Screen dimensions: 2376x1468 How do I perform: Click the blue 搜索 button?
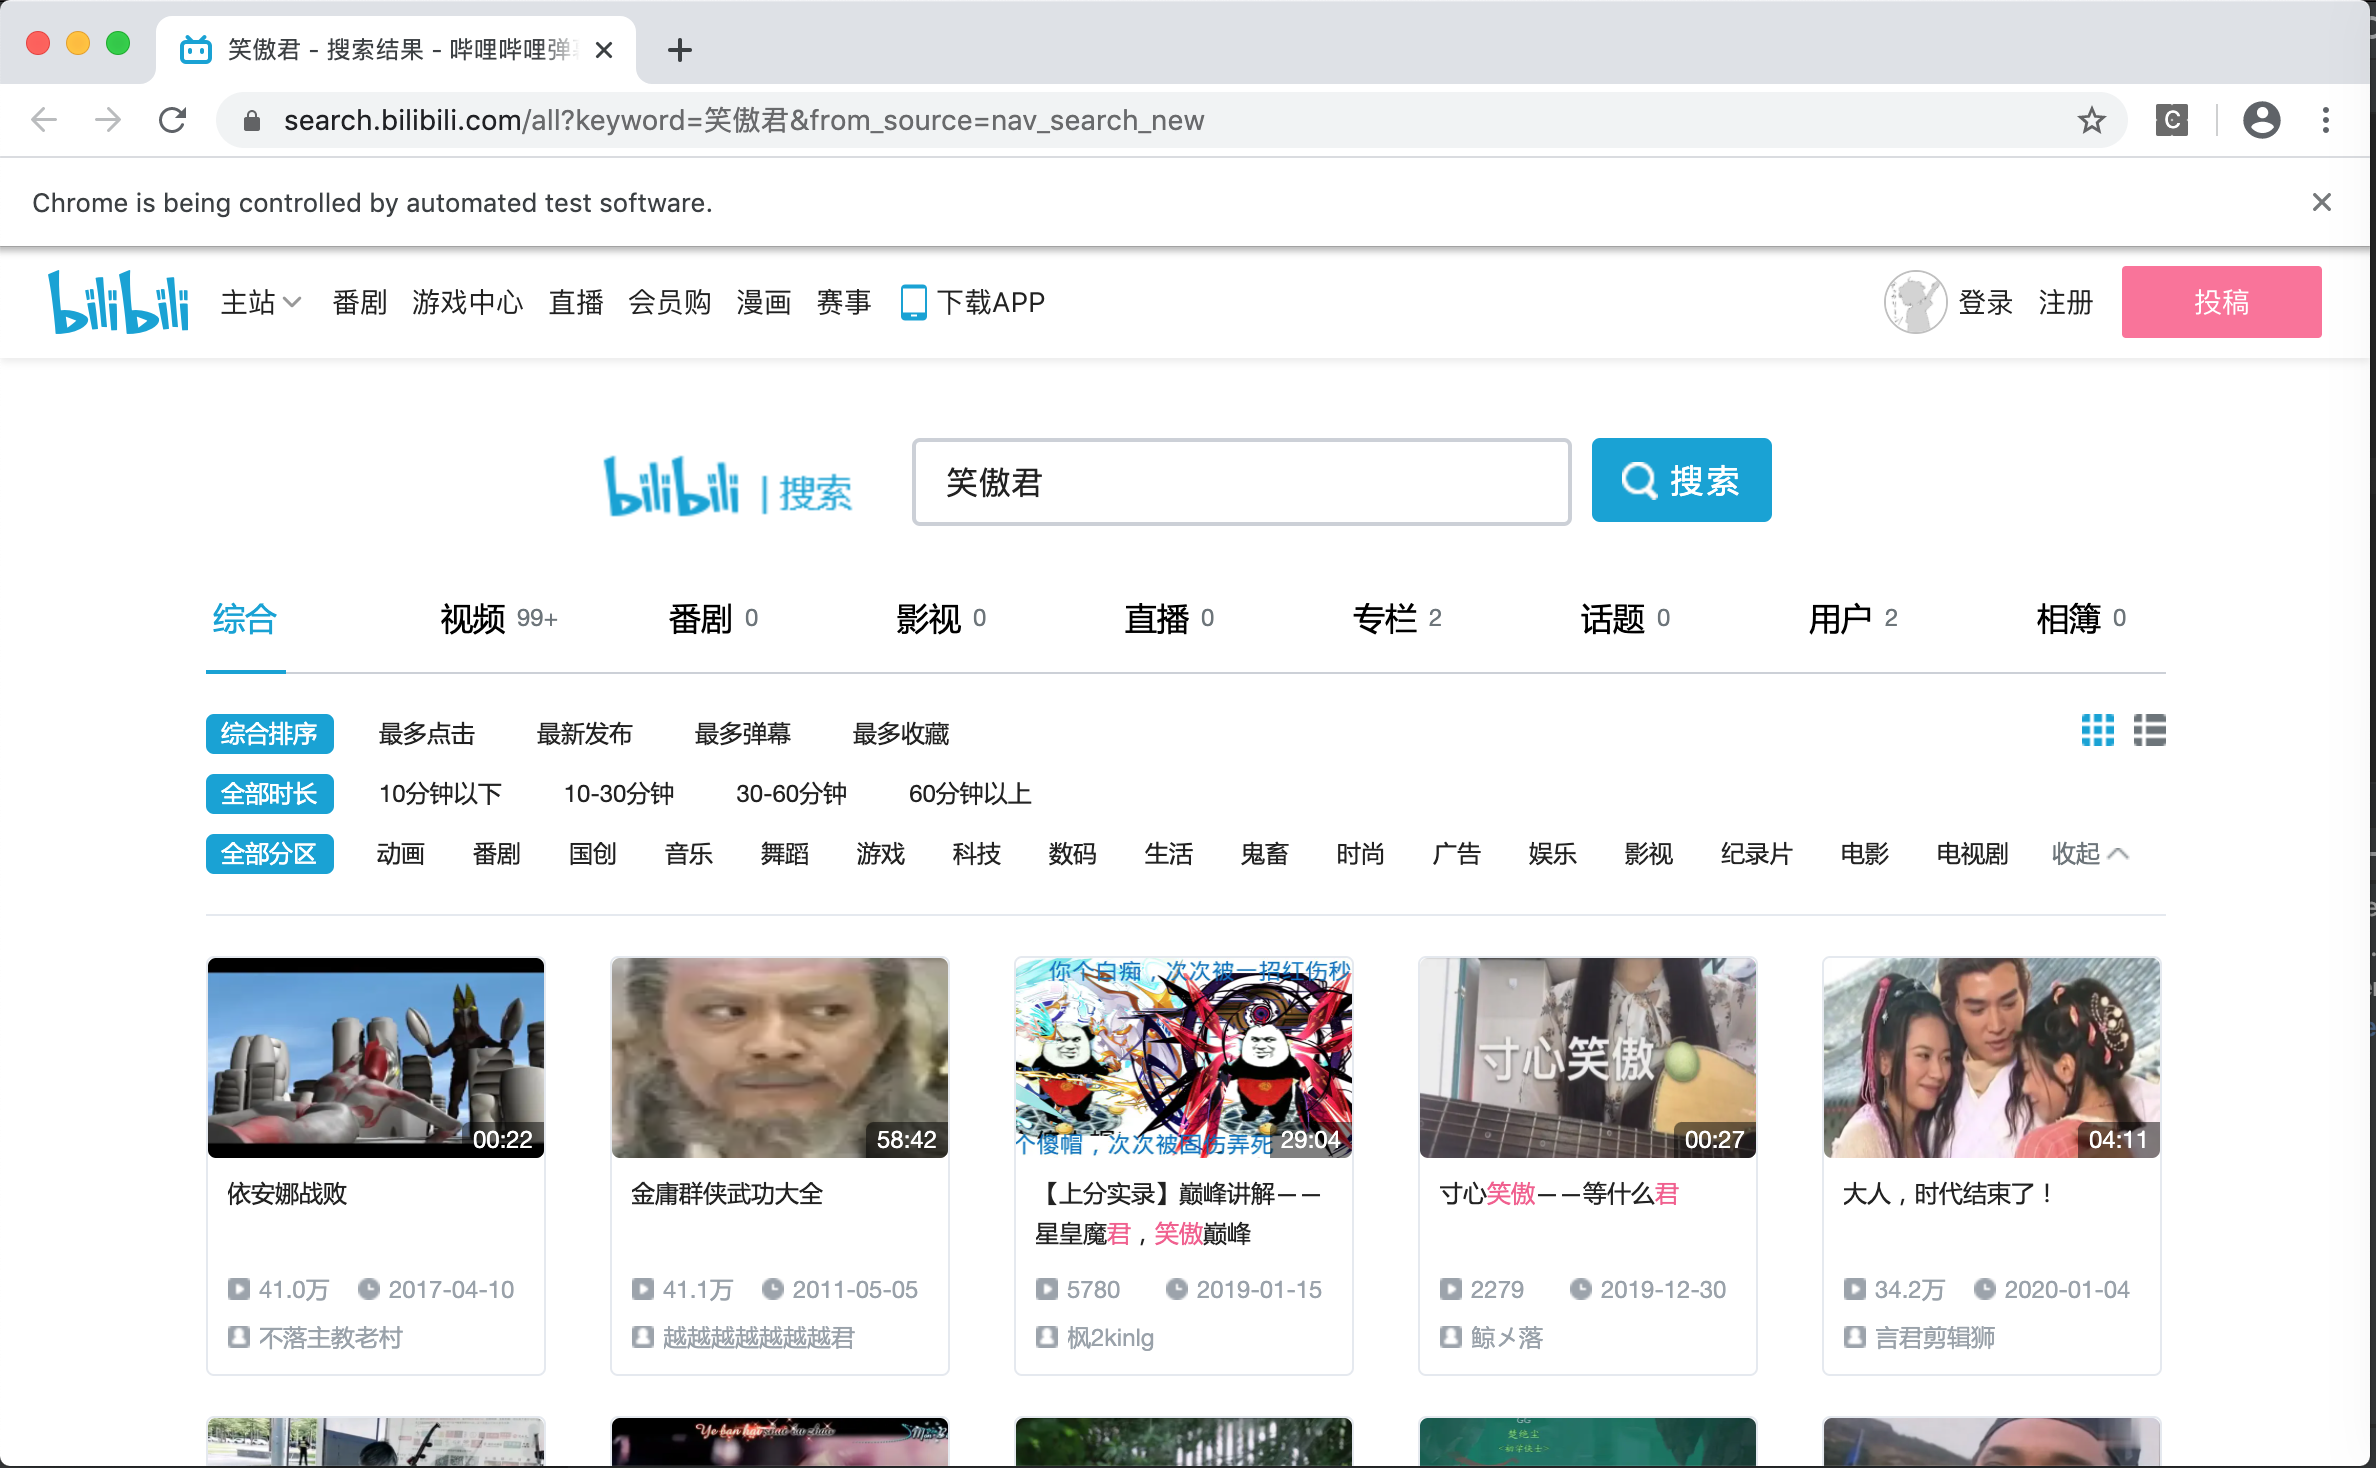pyautogui.click(x=1681, y=480)
